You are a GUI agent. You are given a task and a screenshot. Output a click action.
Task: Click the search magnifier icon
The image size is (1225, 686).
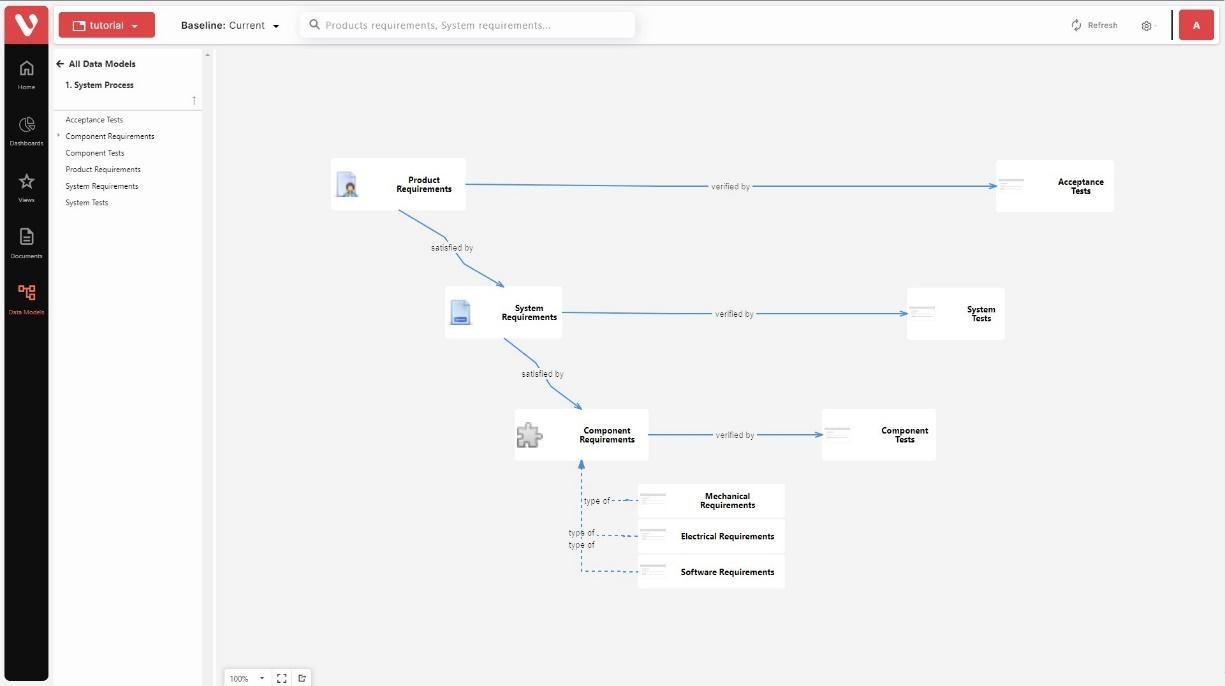tap(315, 25)
